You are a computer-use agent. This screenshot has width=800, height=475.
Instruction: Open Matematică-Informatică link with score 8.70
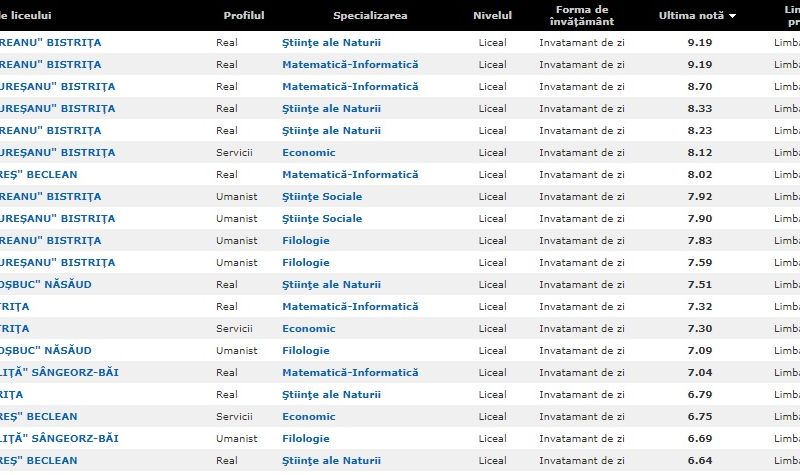coord(350,86)
